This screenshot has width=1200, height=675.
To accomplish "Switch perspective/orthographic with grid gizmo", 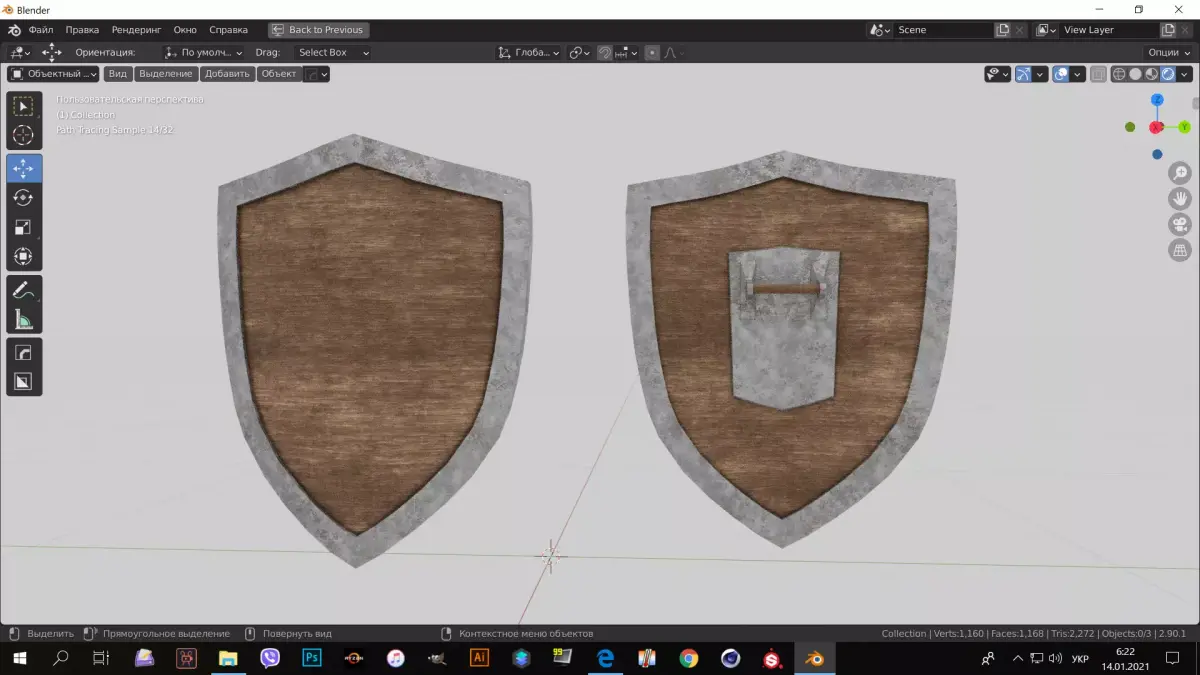I will (x=1179, y=250).
